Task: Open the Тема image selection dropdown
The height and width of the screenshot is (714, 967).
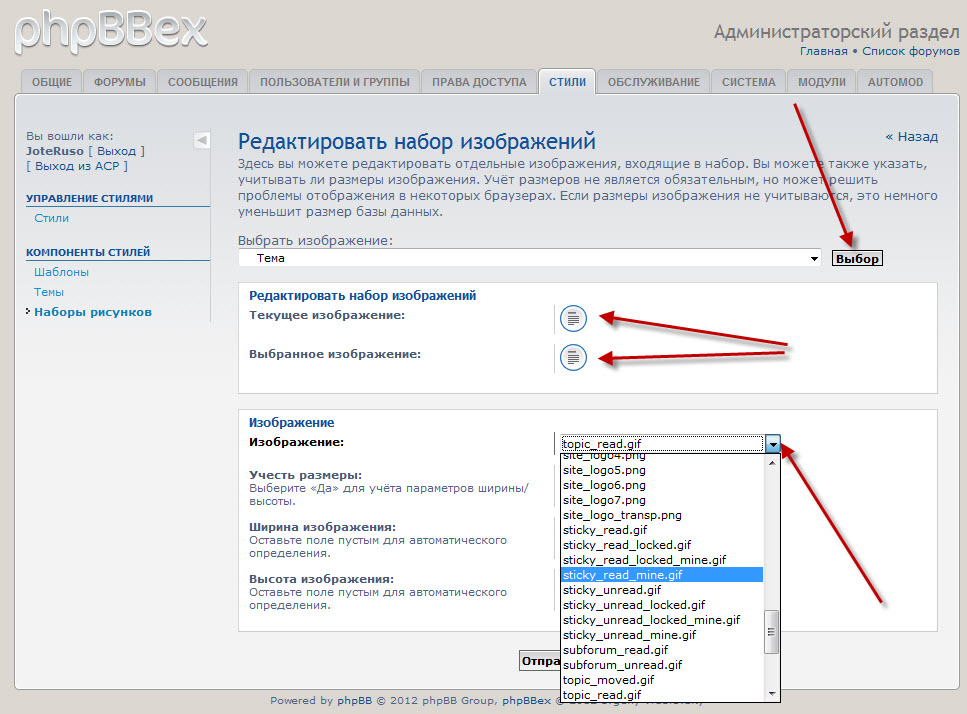Action: tap(530, 258)
